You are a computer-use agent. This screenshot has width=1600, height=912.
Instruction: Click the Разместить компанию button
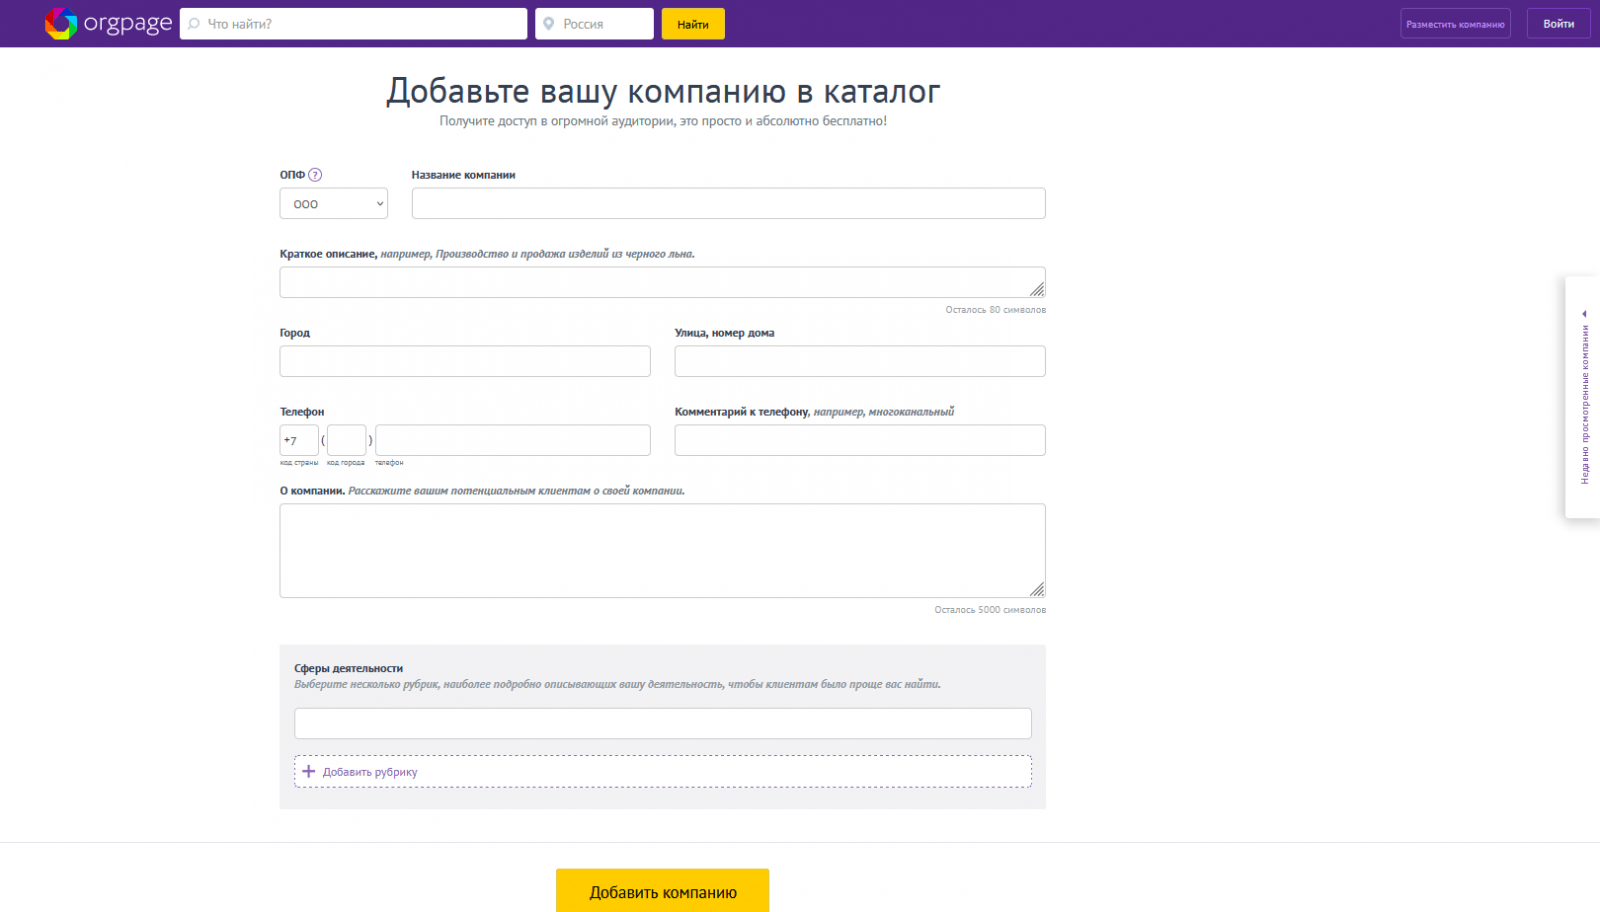tap(1455, 22)
